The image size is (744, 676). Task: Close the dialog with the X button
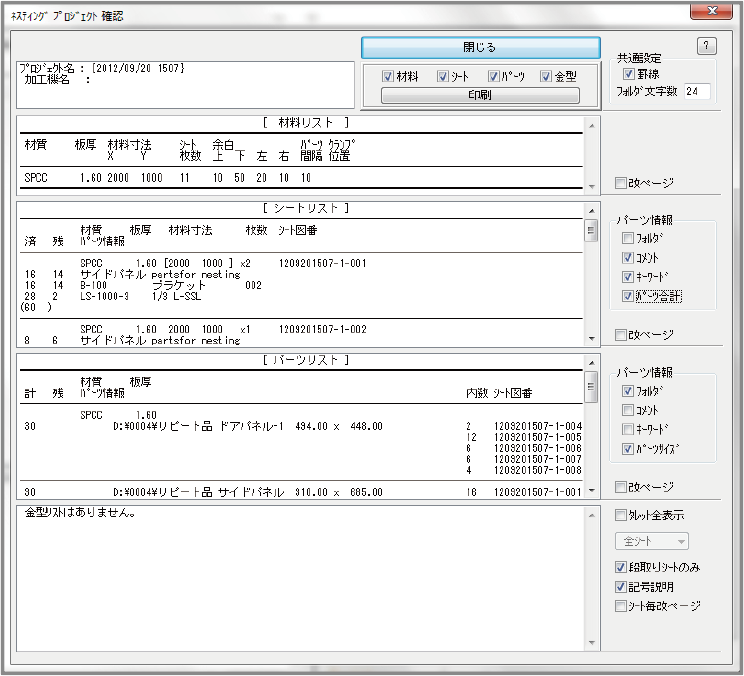[712, 10]
